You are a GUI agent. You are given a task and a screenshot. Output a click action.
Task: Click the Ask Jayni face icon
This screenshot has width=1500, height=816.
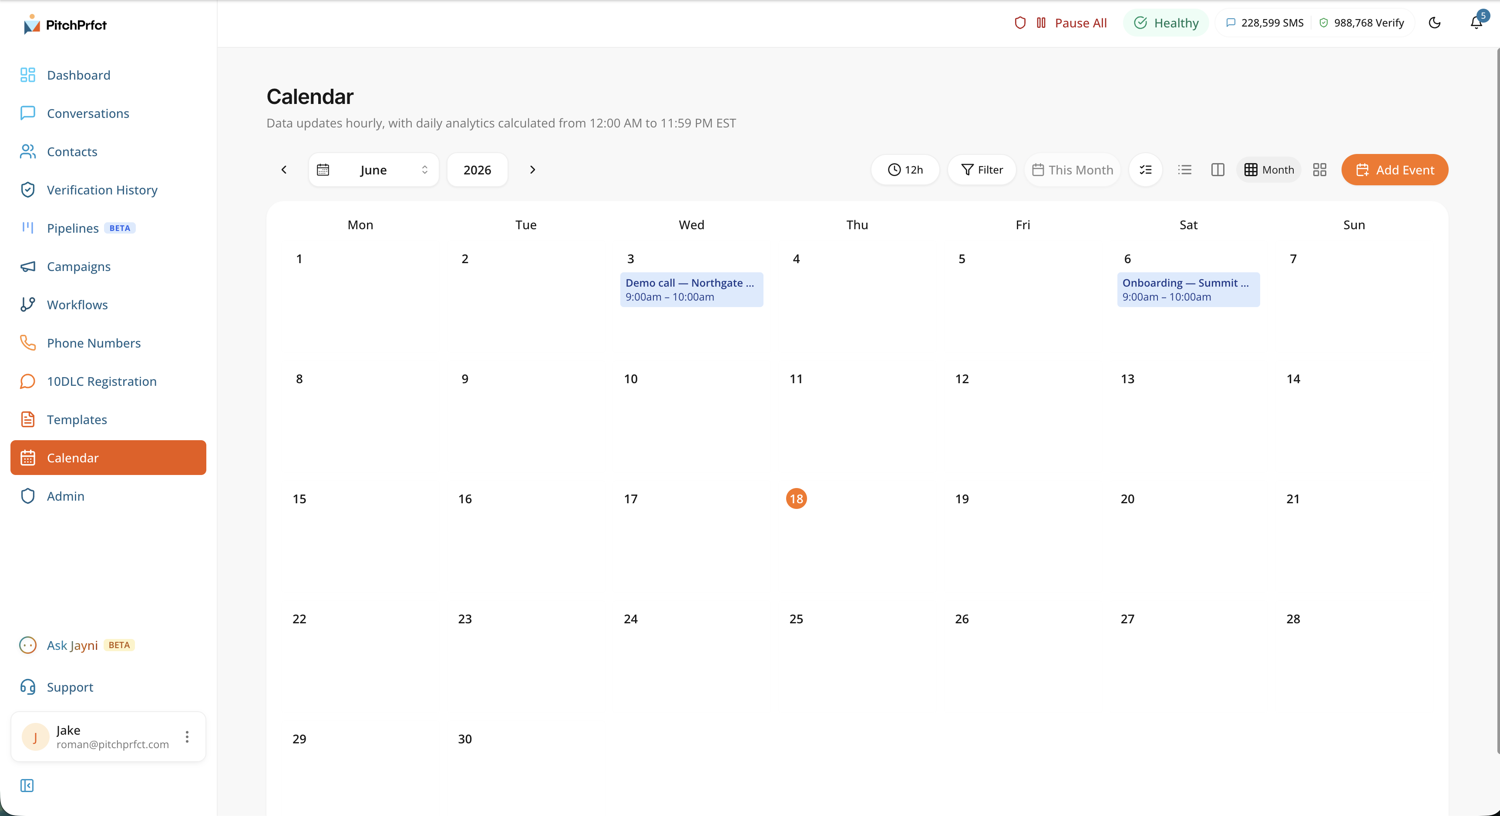coord(28,645)
